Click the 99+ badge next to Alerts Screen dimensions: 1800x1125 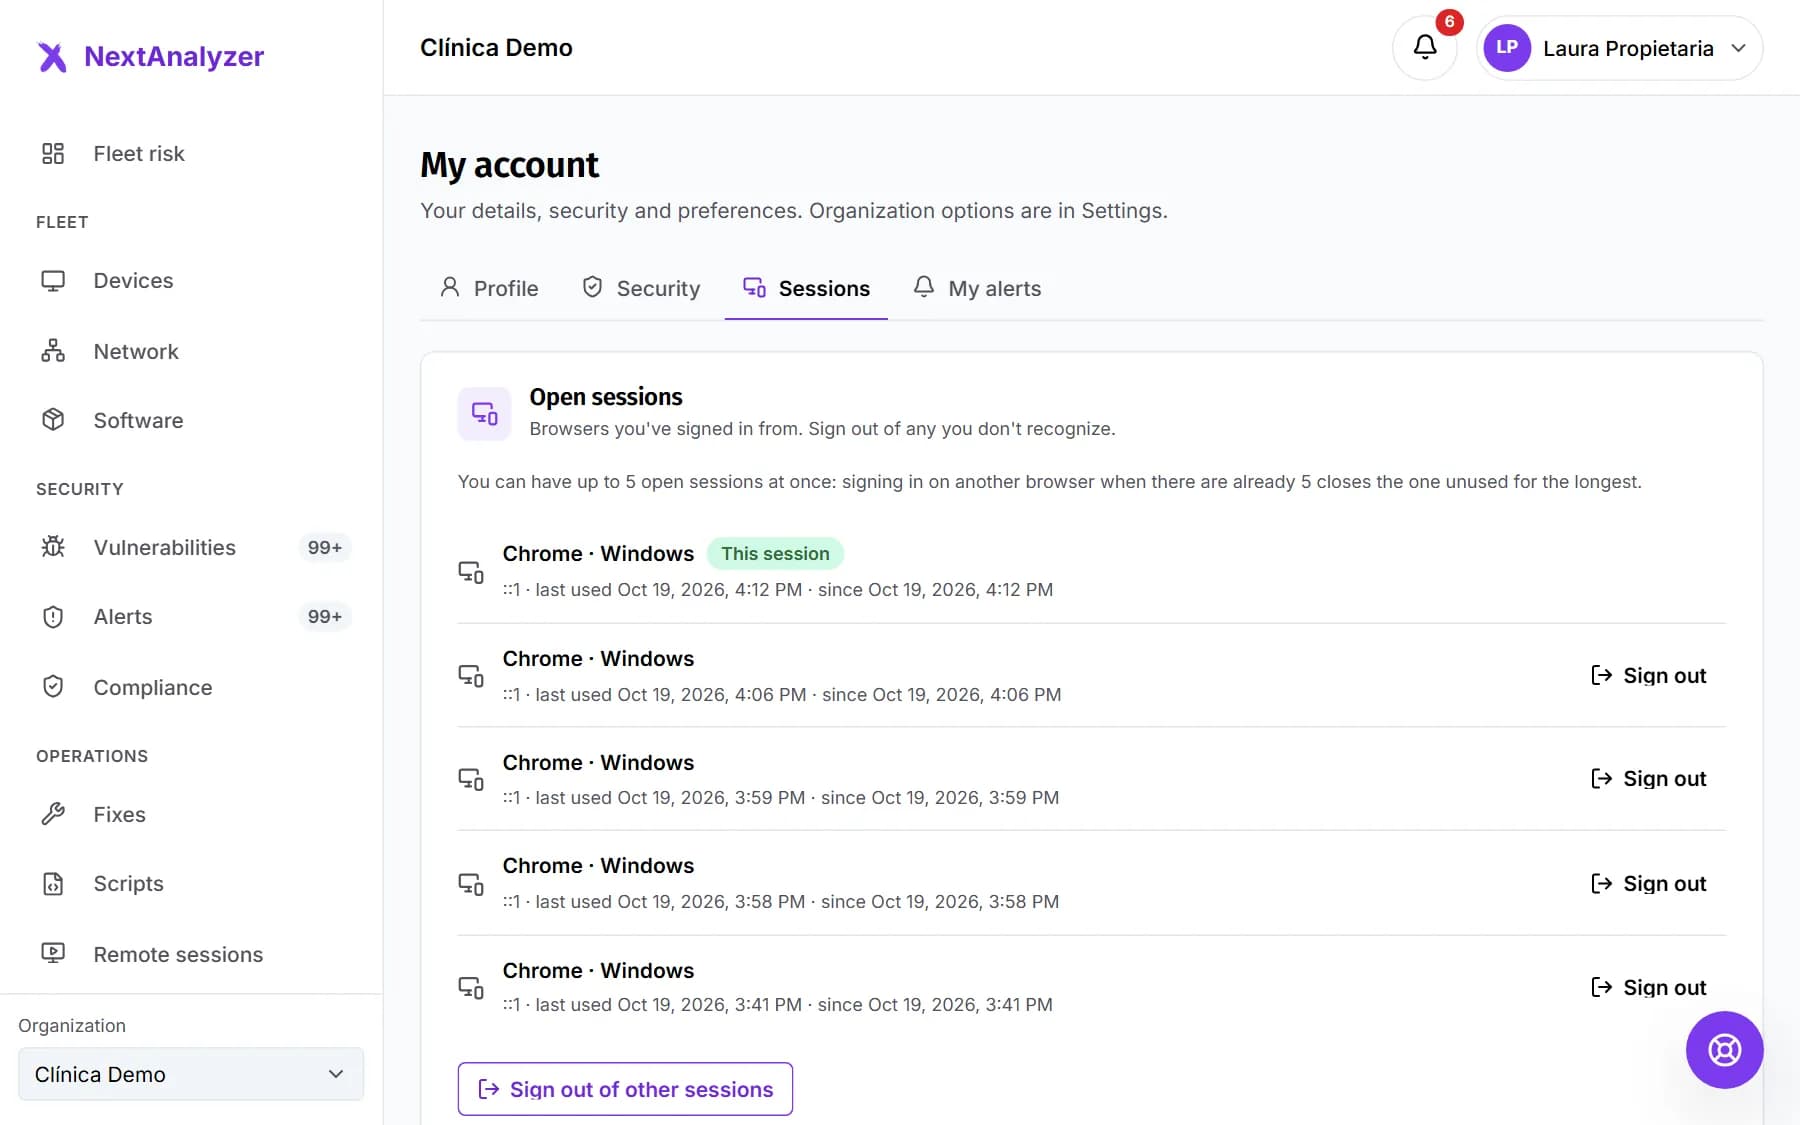325,616
